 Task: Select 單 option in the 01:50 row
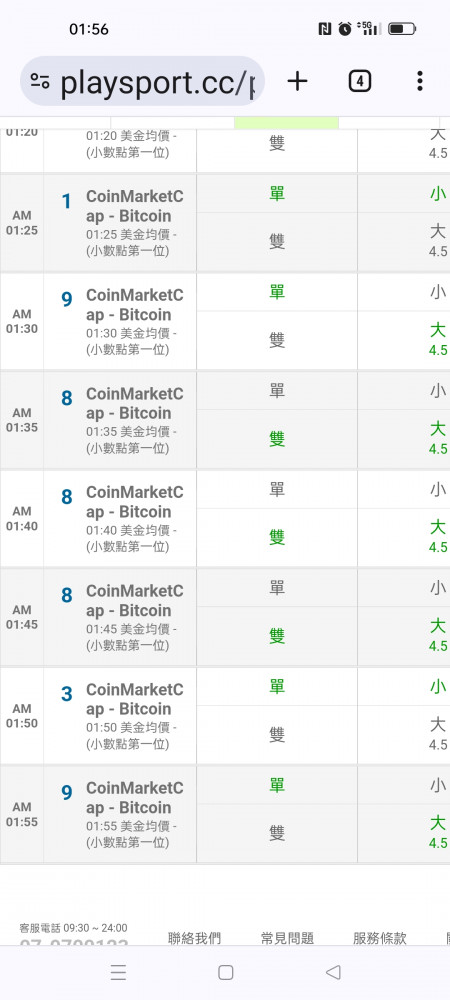pos(277,686)
